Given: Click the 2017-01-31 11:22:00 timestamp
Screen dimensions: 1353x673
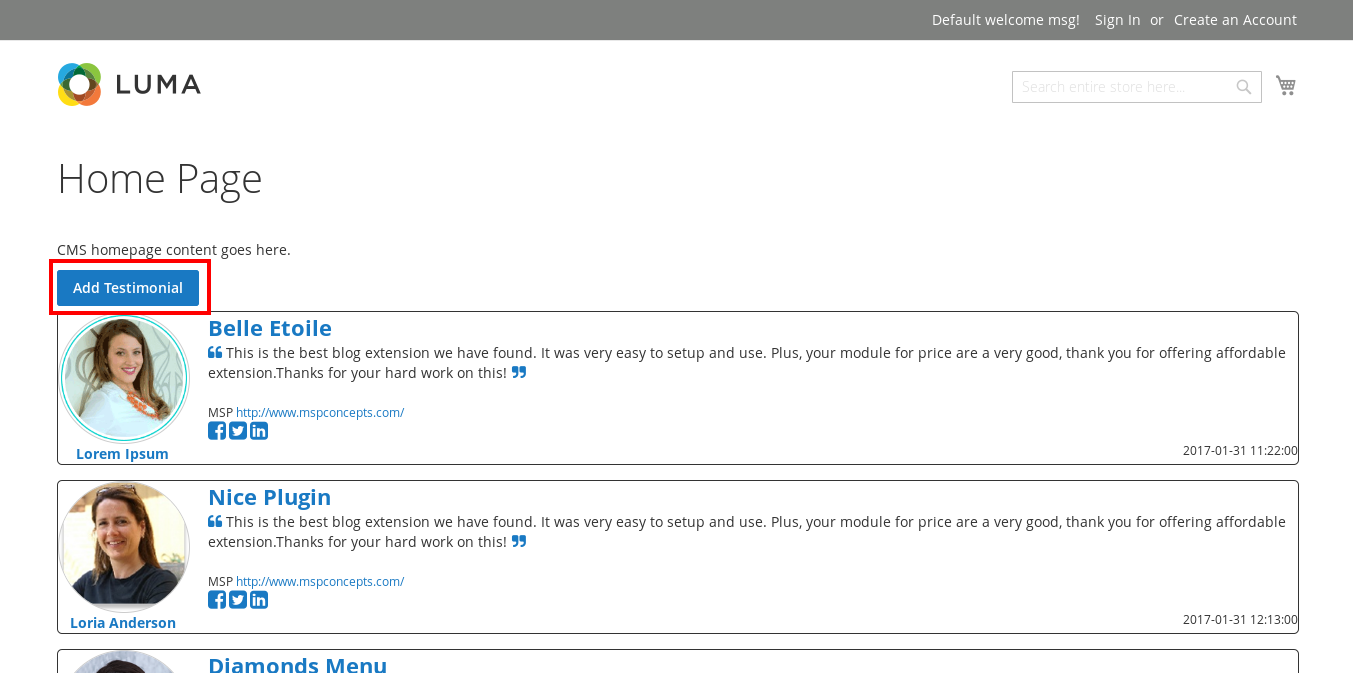Looking at the screenshot, I should click(1240, 451).
